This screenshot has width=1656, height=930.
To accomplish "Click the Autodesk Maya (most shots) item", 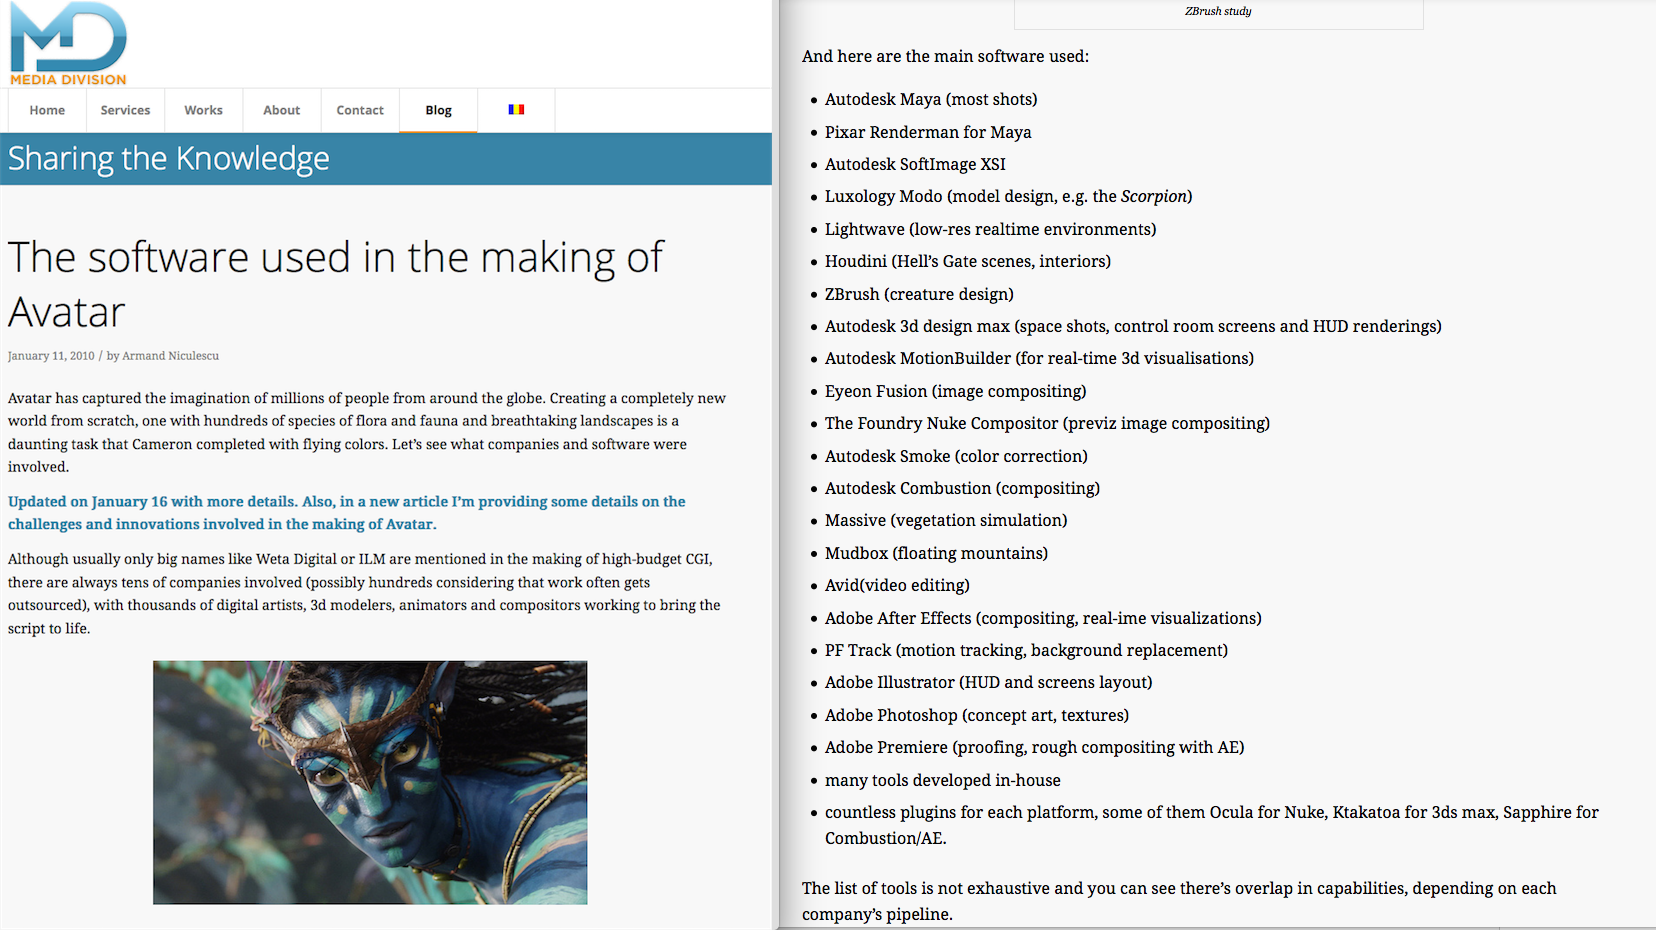I will click(x=931, y=99).
